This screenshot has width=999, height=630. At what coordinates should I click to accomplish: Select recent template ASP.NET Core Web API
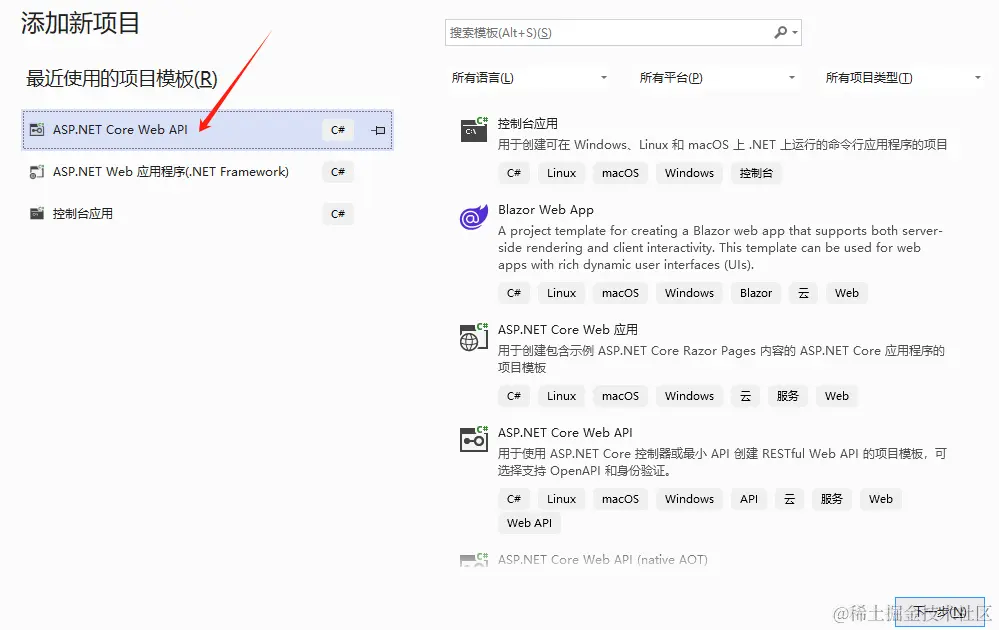[x=208, y=130]
